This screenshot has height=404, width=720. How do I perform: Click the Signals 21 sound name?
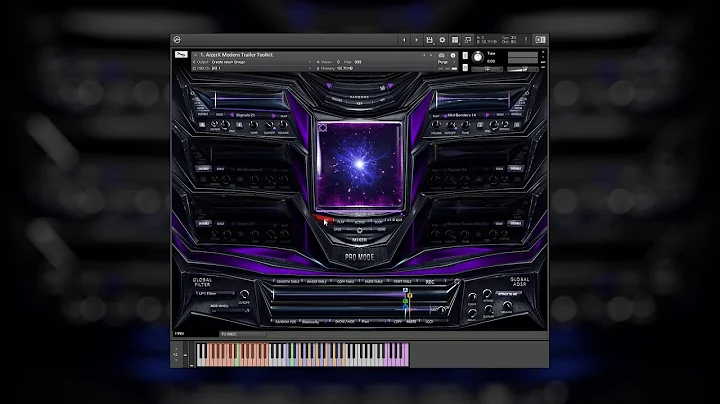point(246,115)
